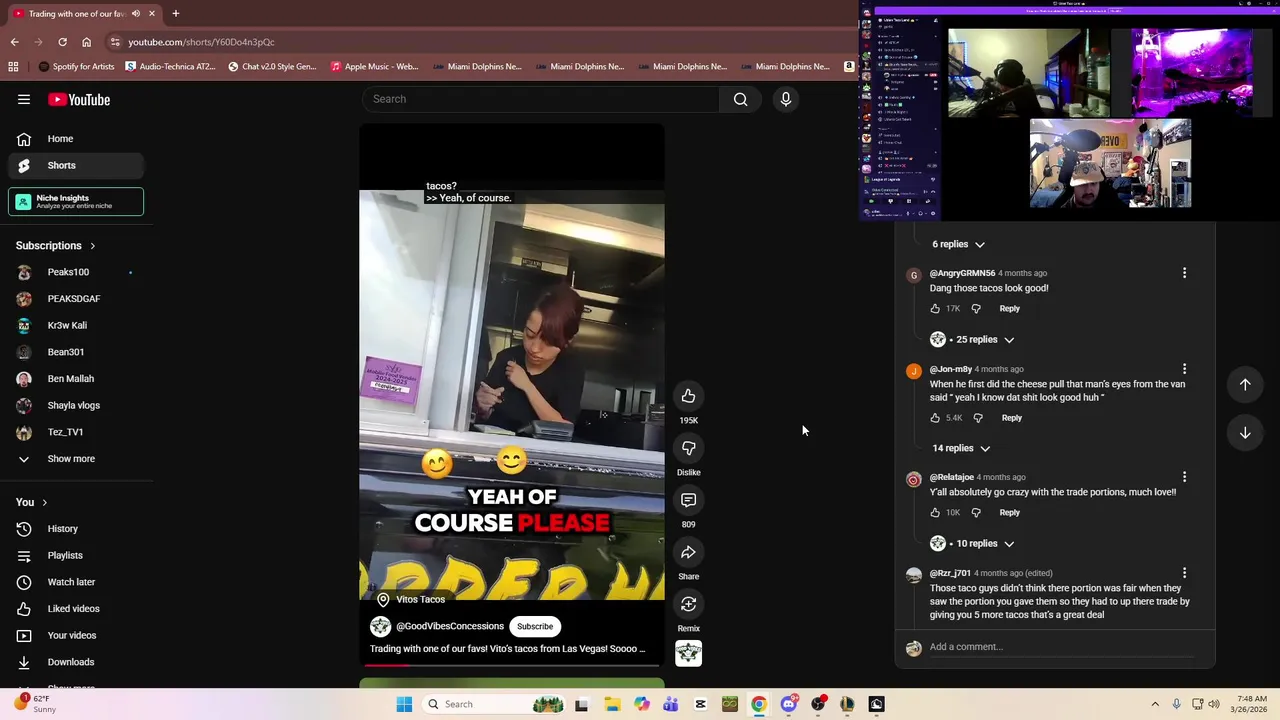
Task: Open the Vitos Tacos location tag
Action: tap(411, 599)
